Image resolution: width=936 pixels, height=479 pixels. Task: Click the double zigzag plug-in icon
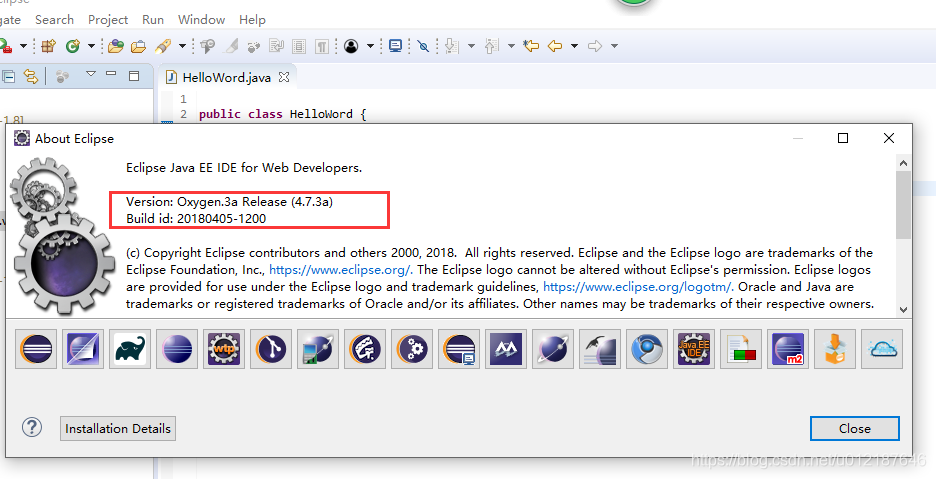click(x=506, y=348)
